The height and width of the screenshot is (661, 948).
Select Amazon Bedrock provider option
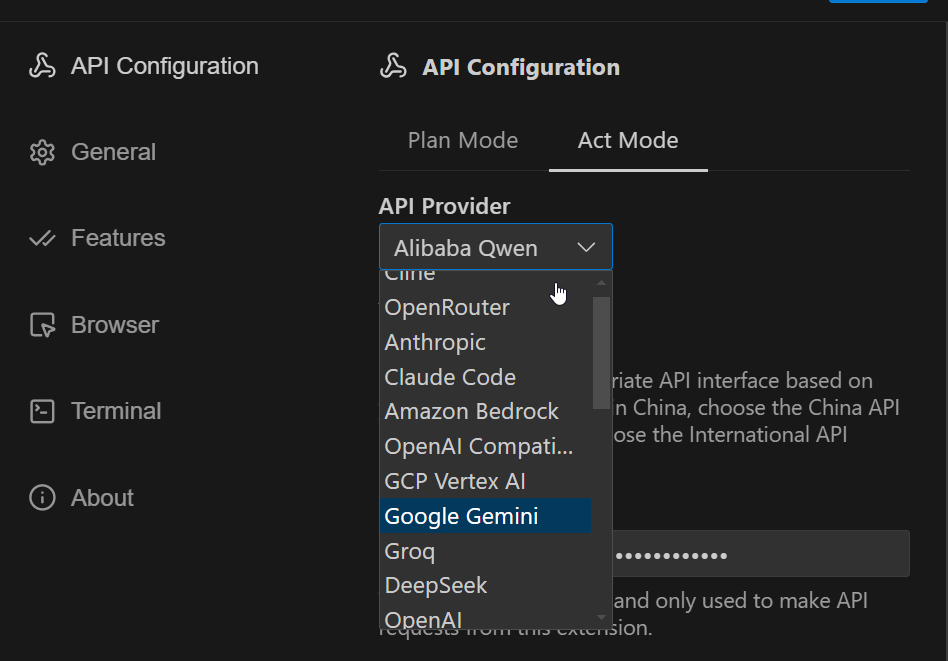click(x=472, y=412)
